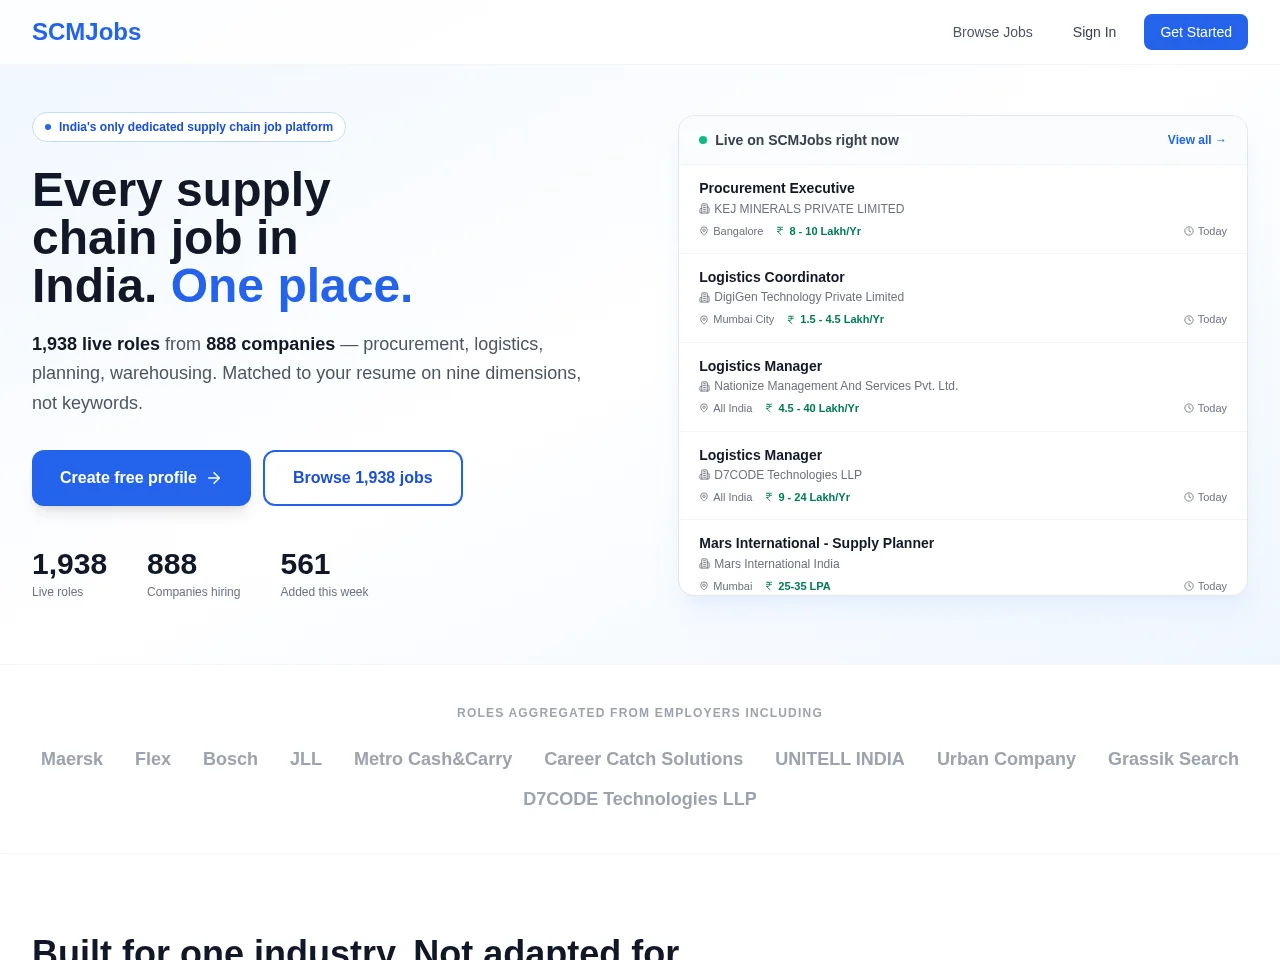The height and width of the screenshot is (960, 1280).
Task: Click D7CODE Technologies LLP in the employers list
Action: point(640,799)
